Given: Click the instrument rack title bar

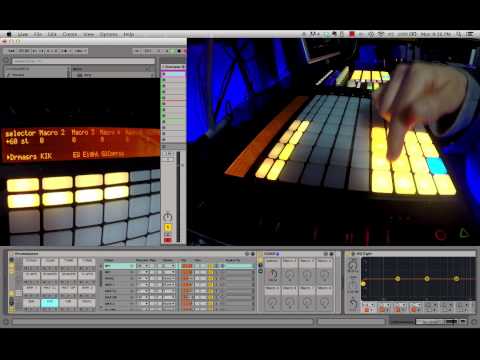Looking at the screenshot, I should tap(299, 254).
